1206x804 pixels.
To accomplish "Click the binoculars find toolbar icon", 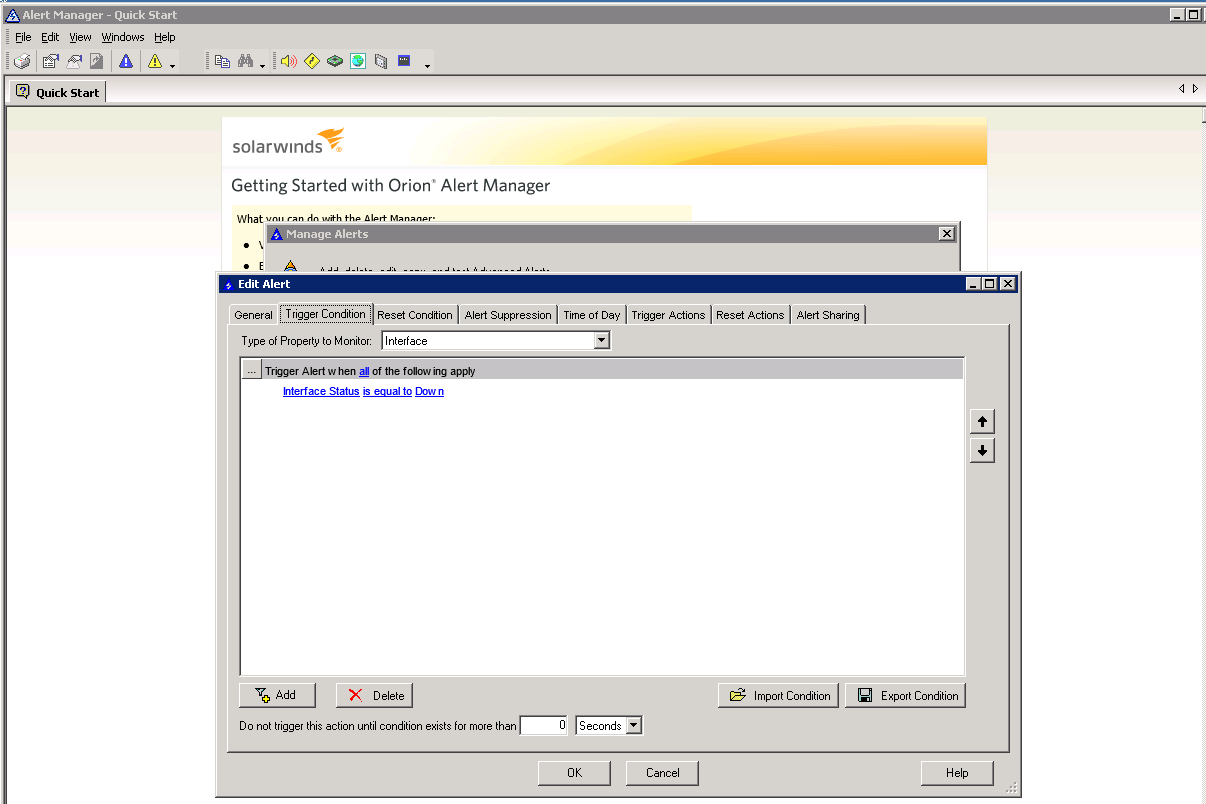I will point(246,61).
